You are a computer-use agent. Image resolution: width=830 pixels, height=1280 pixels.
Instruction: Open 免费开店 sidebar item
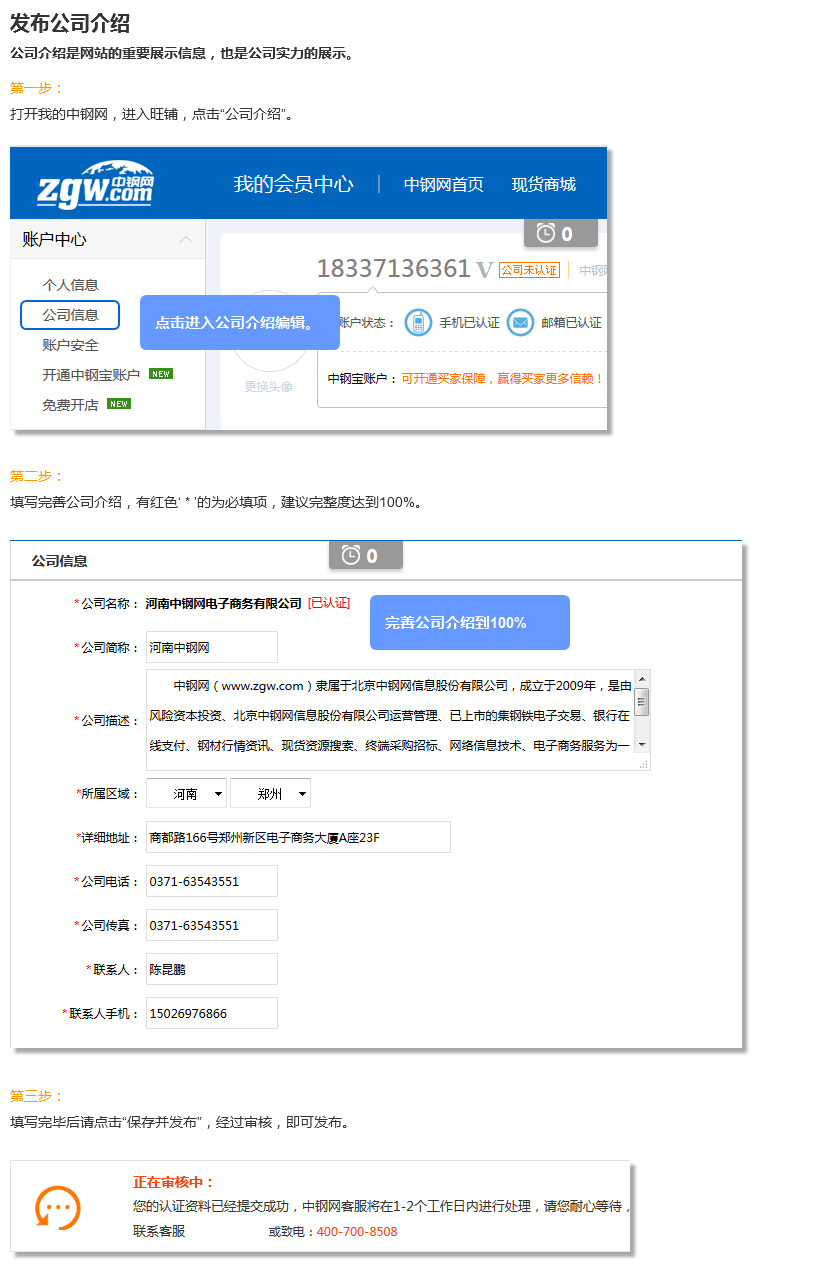pyautogui.click(x=70, y=405)
